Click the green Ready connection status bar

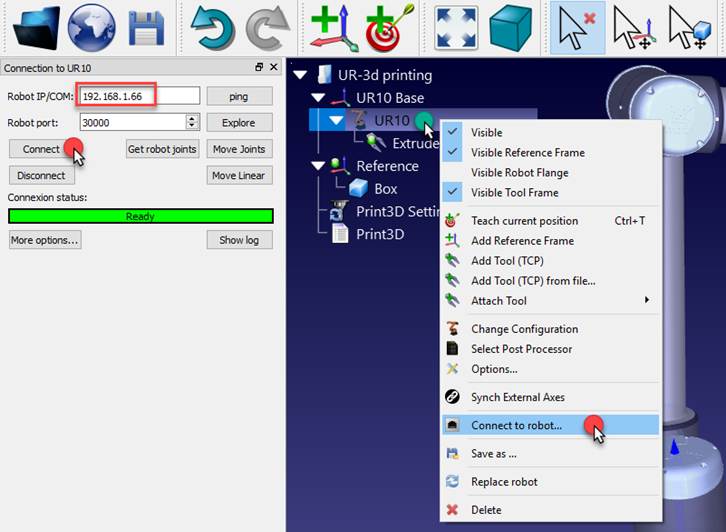pos(140,216)
